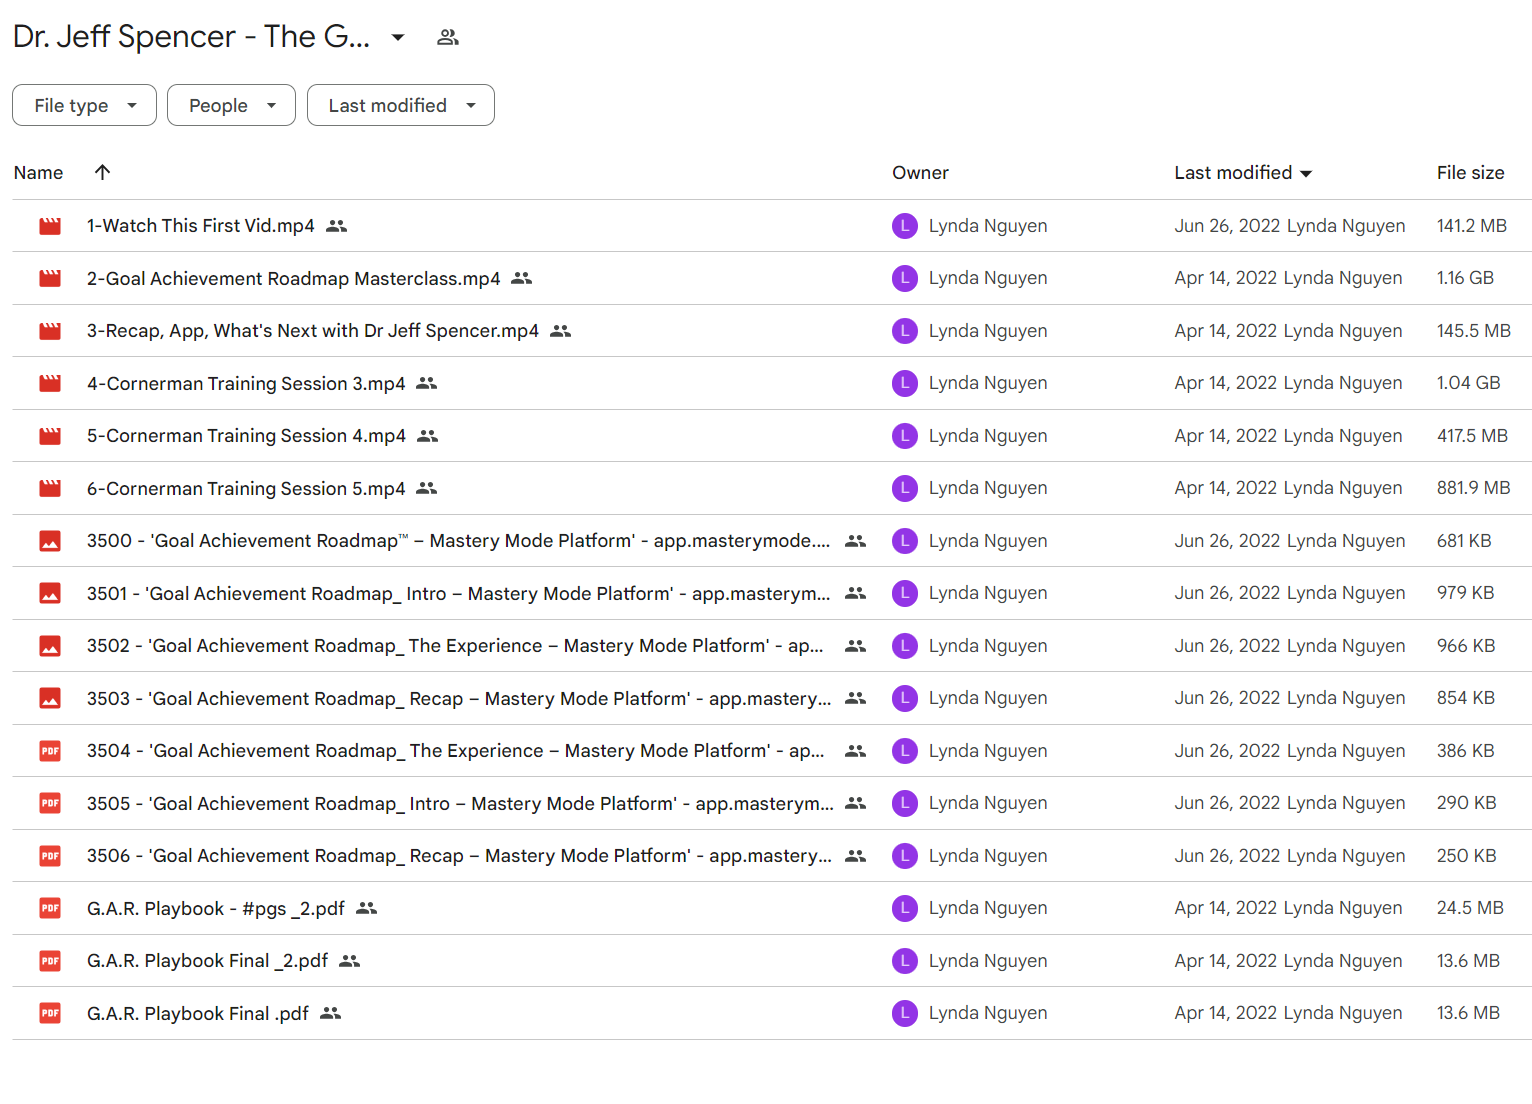
Task: Select the 3506 - Roadmap_ Recap PDF file
Action: pos(459,856)
